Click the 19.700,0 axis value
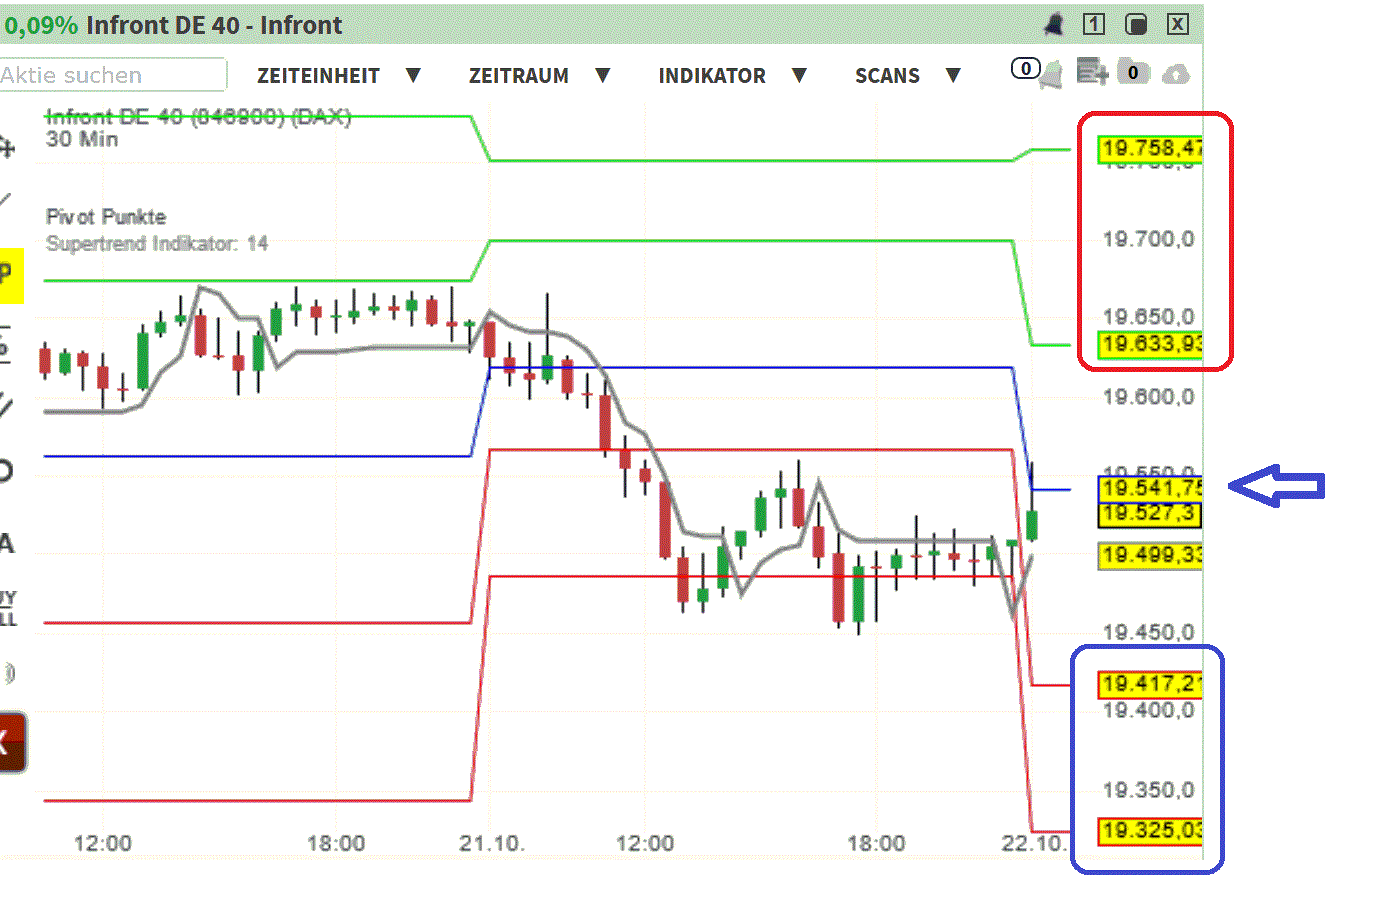Image resolution: width=1374 pixels, height=911 pixels. (1148, 239)
